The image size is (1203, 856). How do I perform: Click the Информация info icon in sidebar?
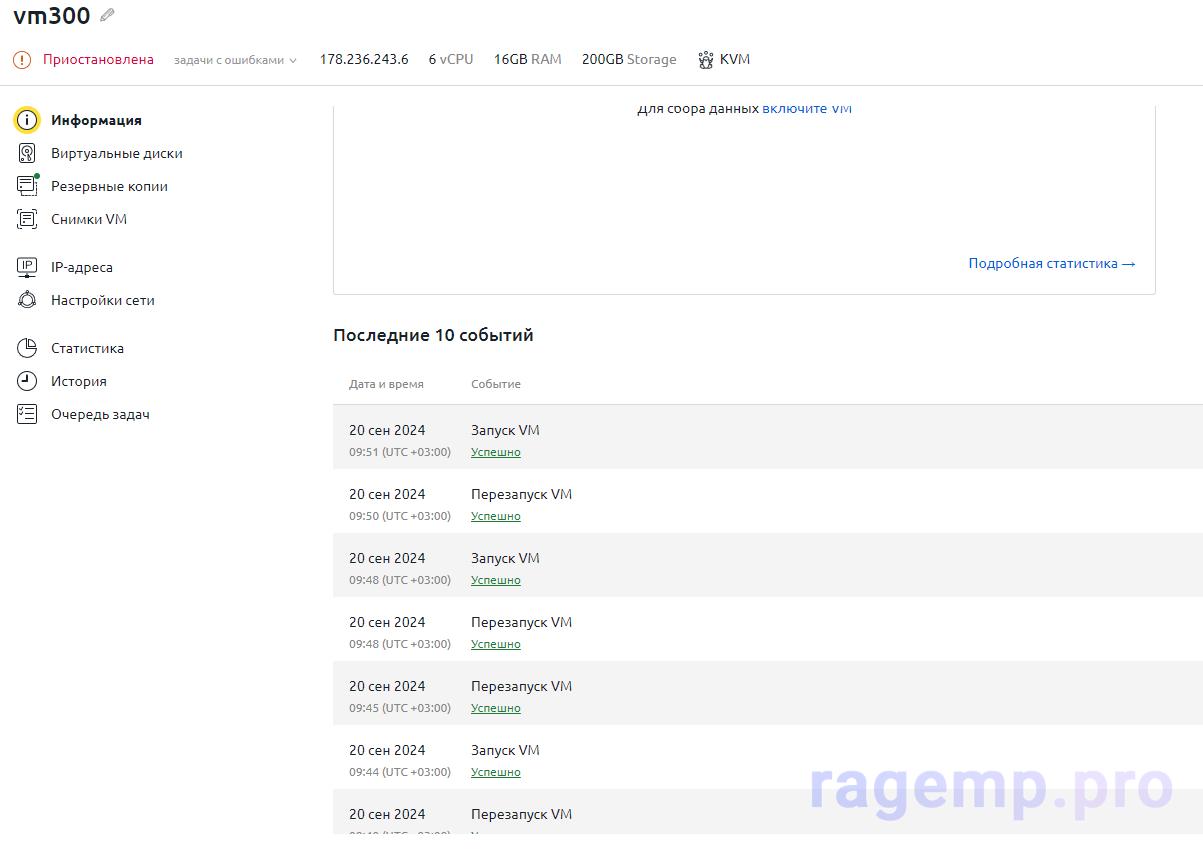tap(27, 120)
